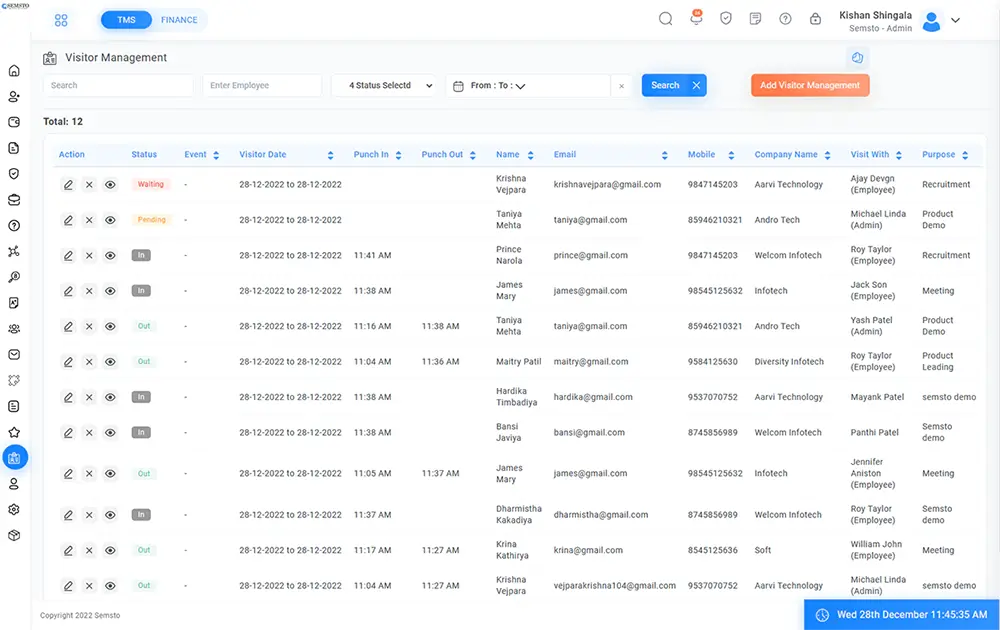View details of Taniya Mehta Pending row
The width and height of the screenshot is (1000, 630).
pos(110,220)
